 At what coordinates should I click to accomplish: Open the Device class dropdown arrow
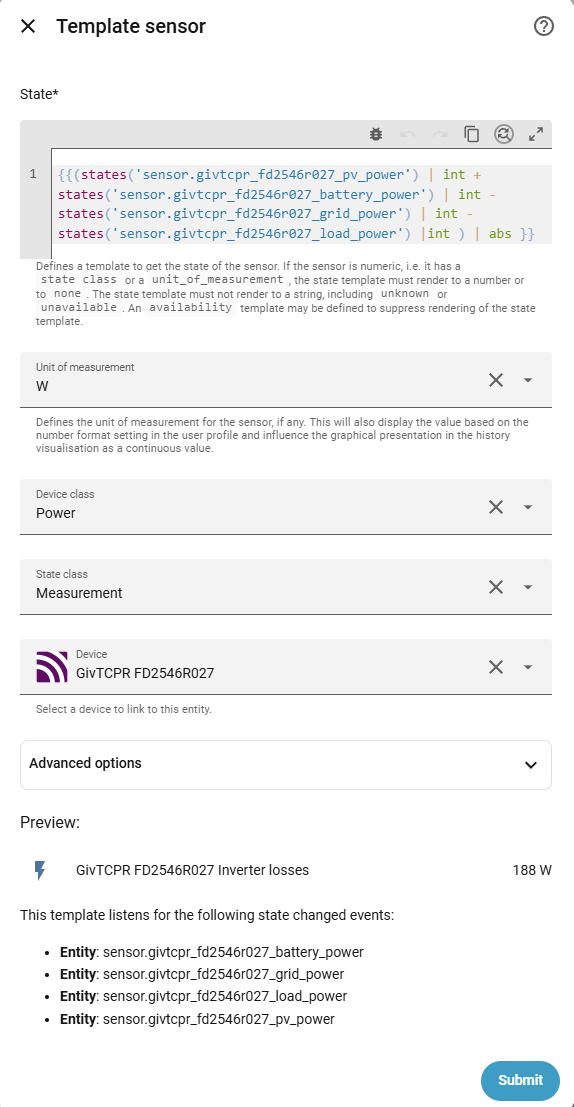click(x=528, y=507)
